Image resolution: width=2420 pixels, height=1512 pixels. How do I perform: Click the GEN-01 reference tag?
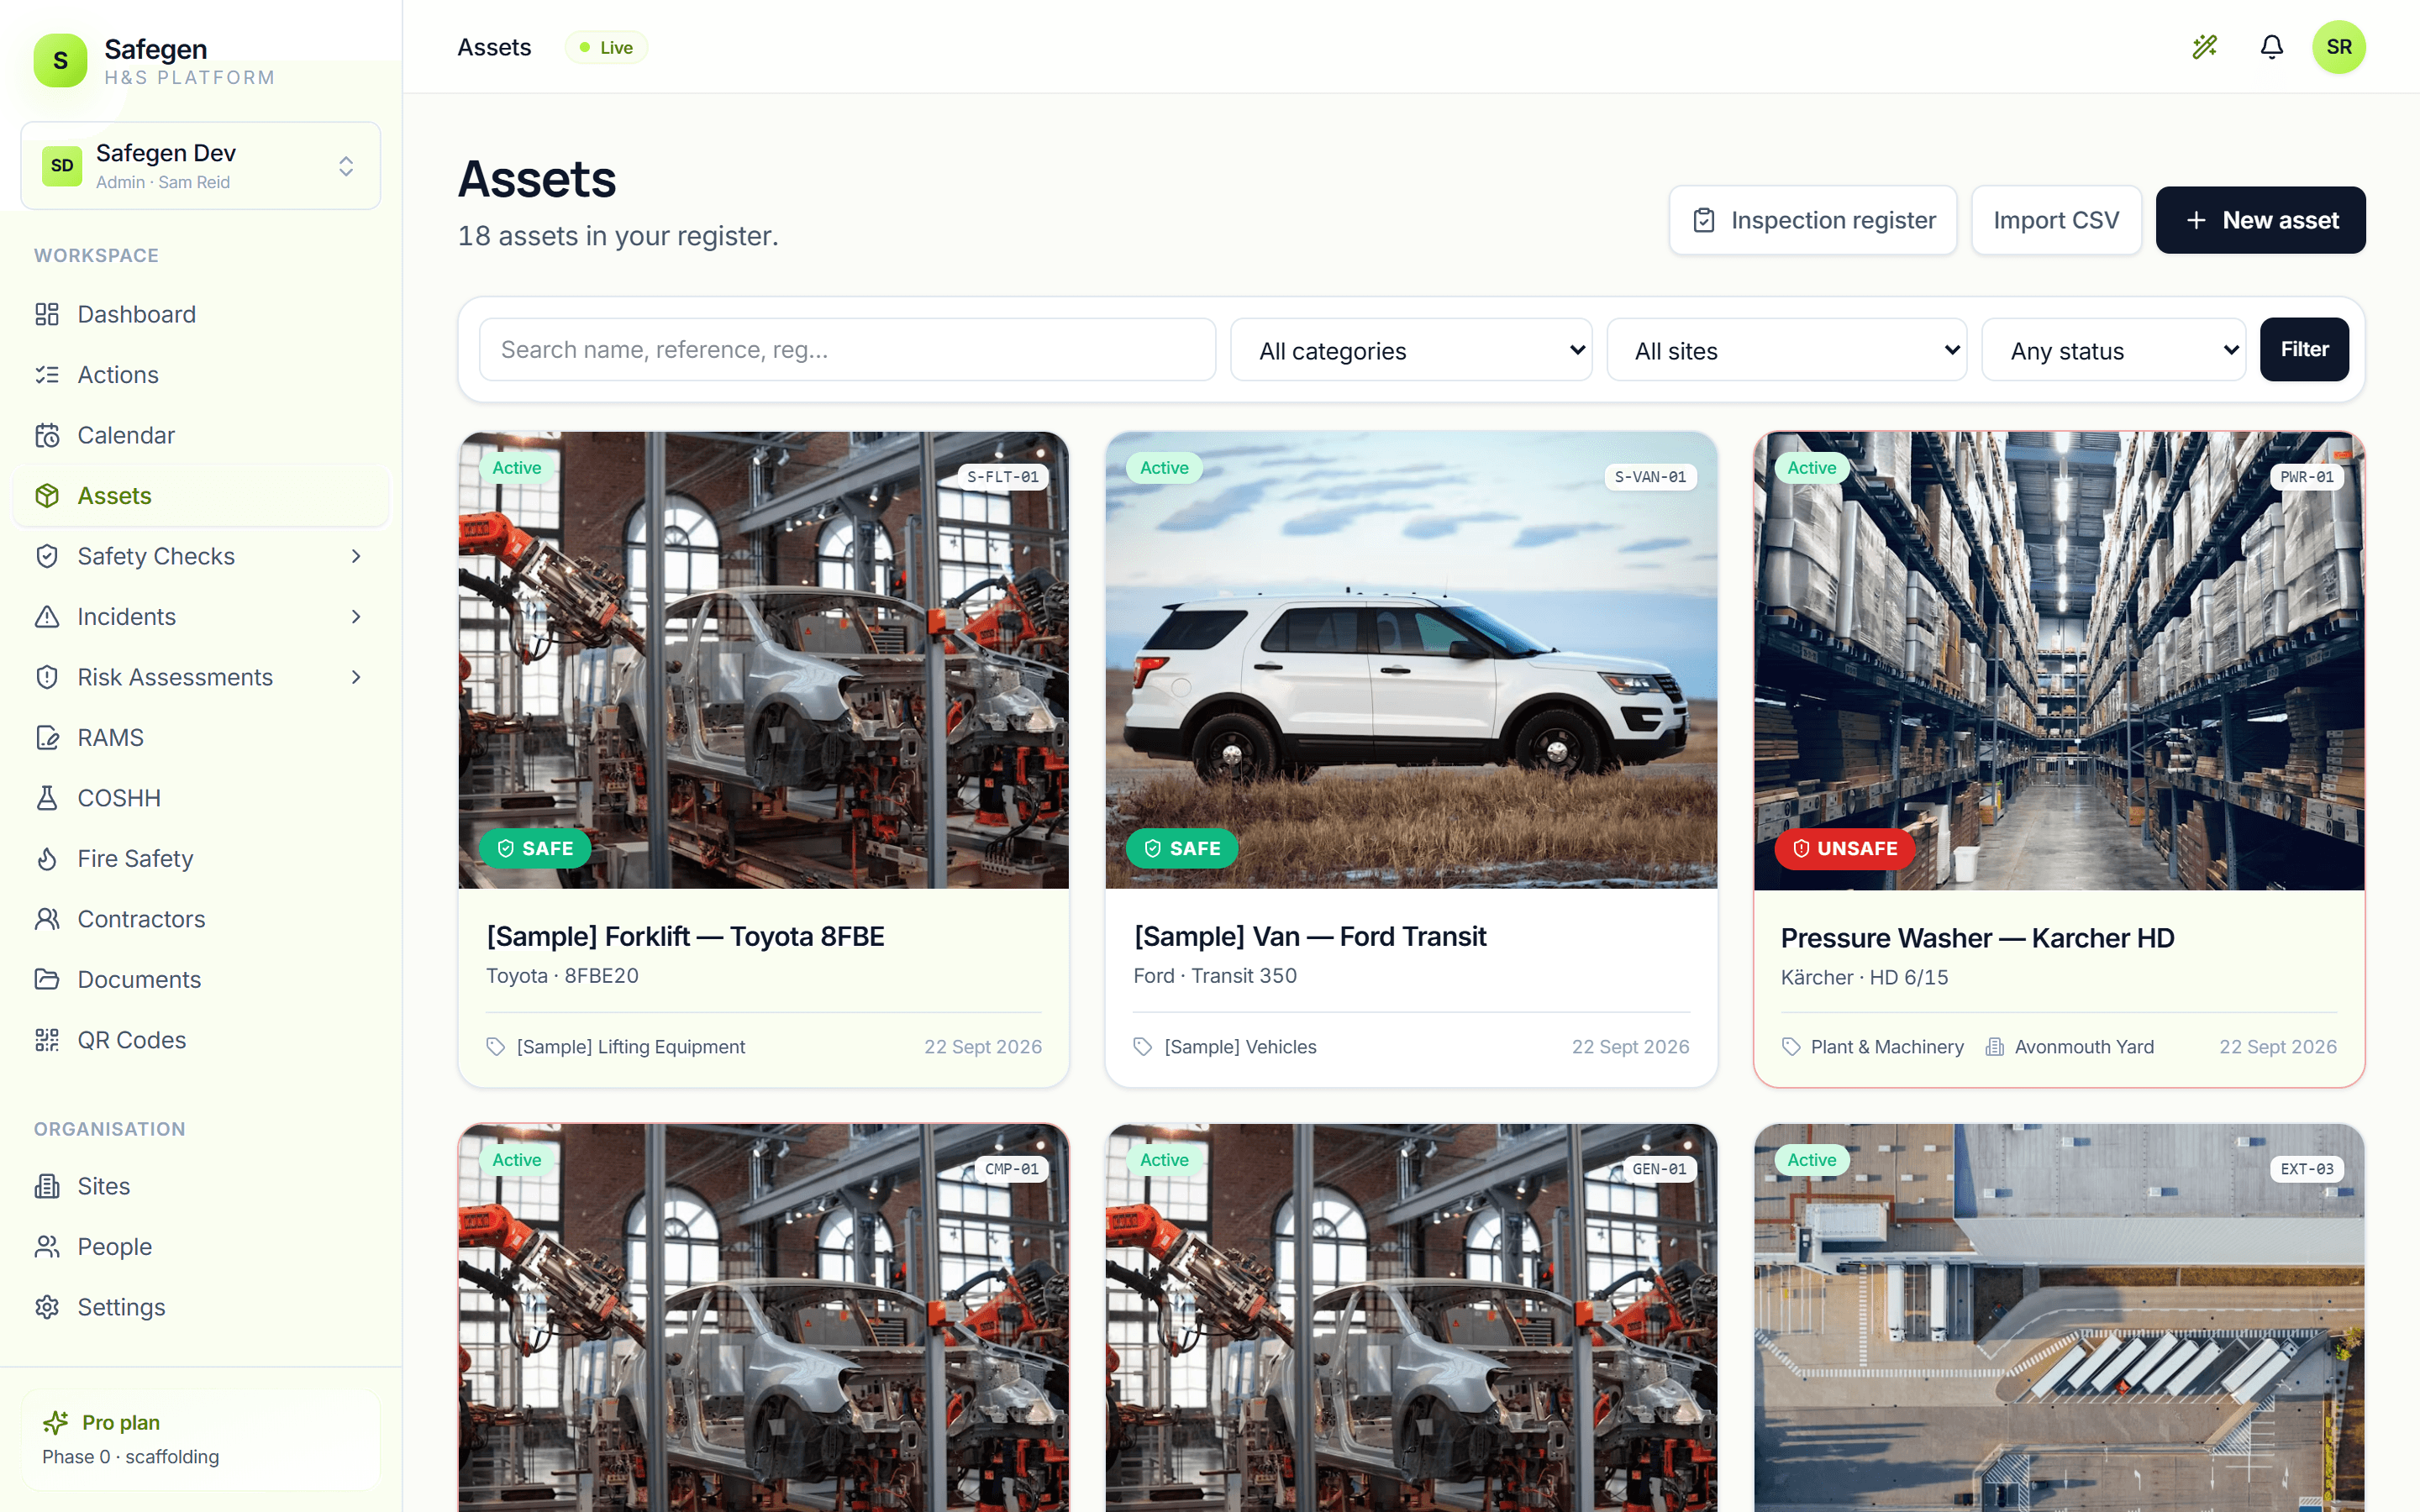coord(1659,1169)
